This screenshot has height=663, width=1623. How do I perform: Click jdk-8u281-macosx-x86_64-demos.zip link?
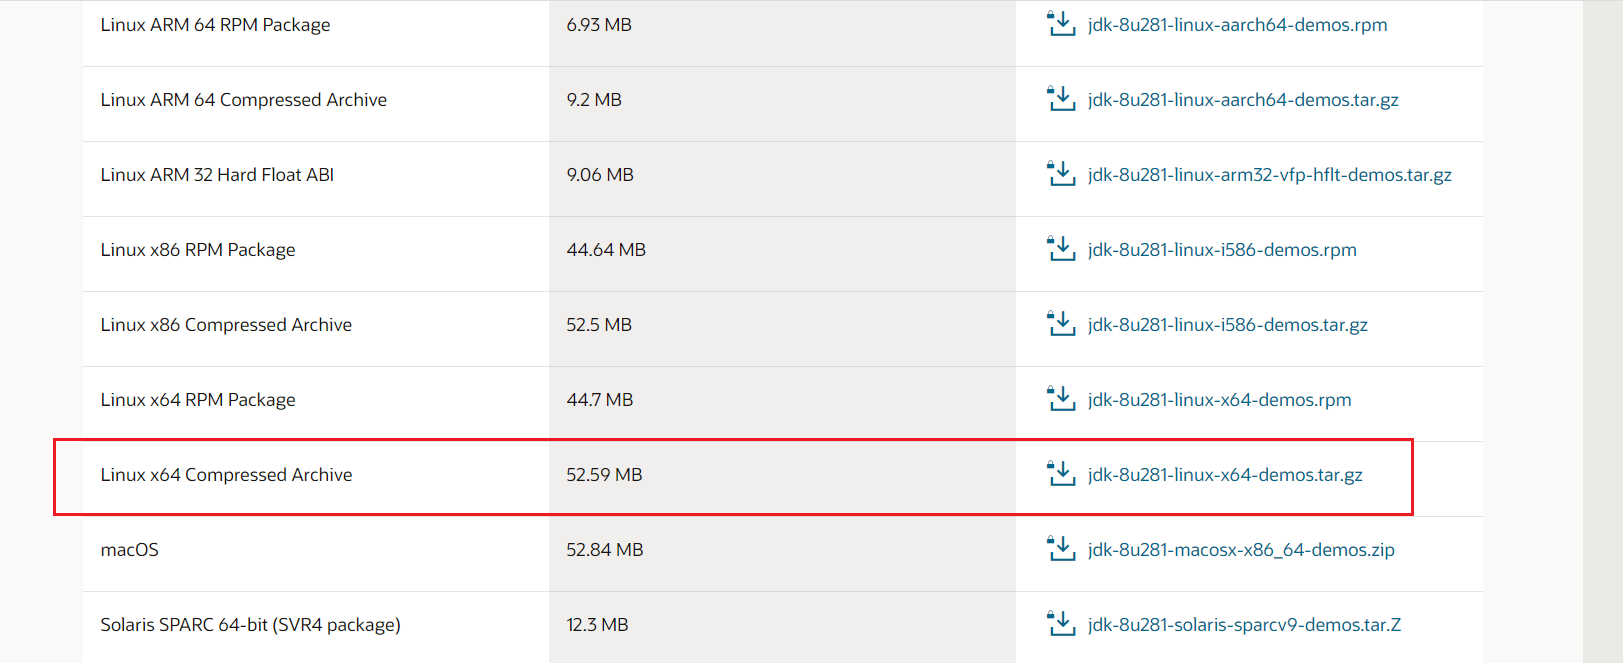pyautogui.click(x=1241, y=550)
